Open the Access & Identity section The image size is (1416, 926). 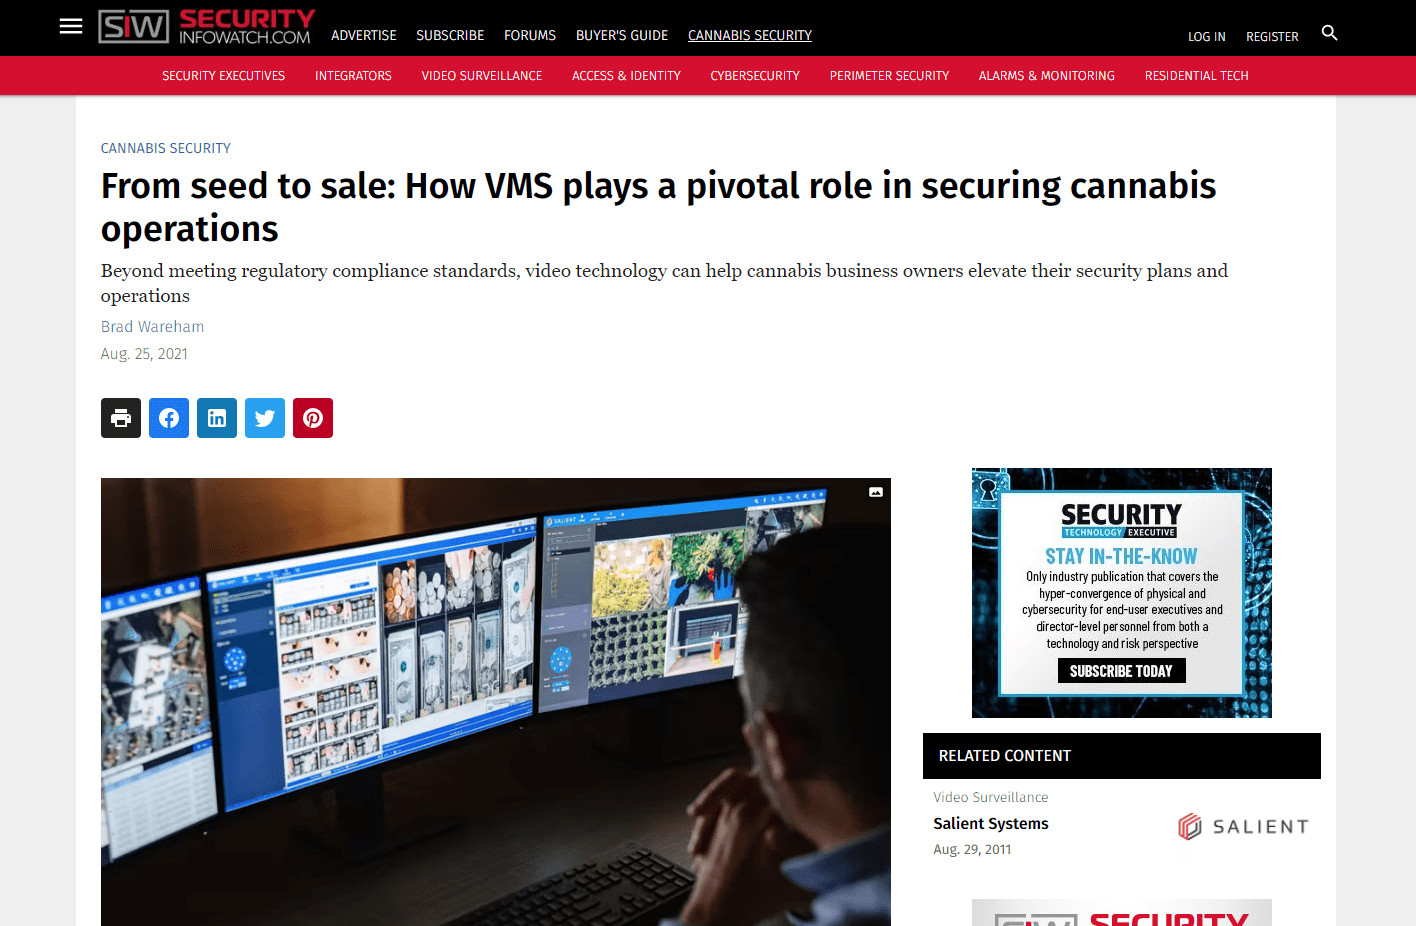(x=626, y=76)
